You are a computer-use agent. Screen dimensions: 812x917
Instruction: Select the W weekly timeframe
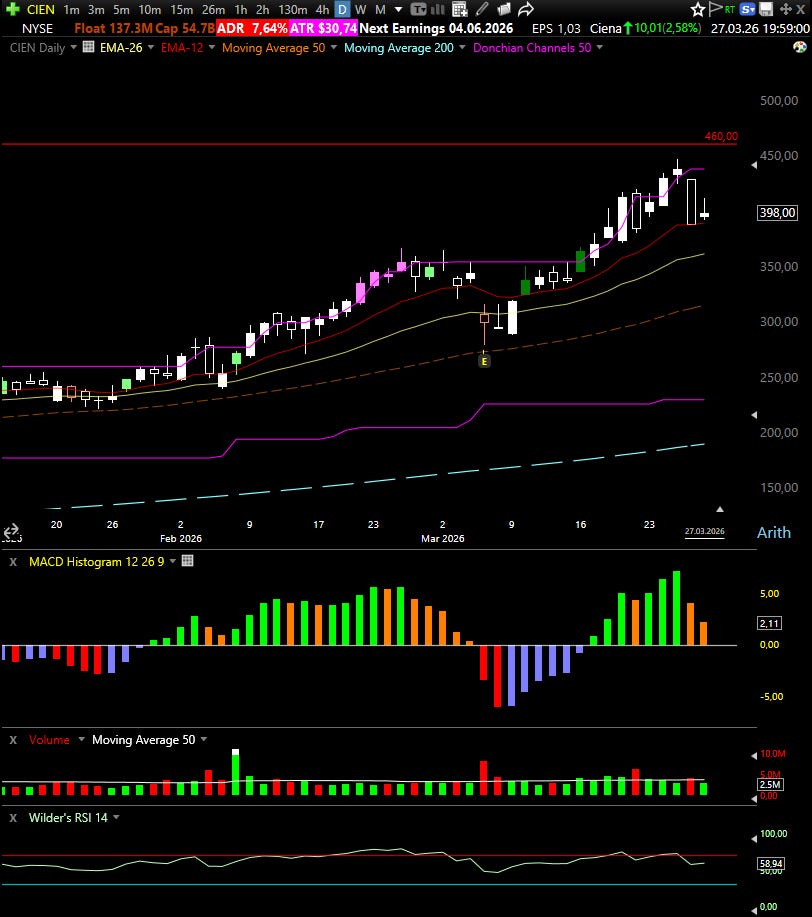pos(360,9)
